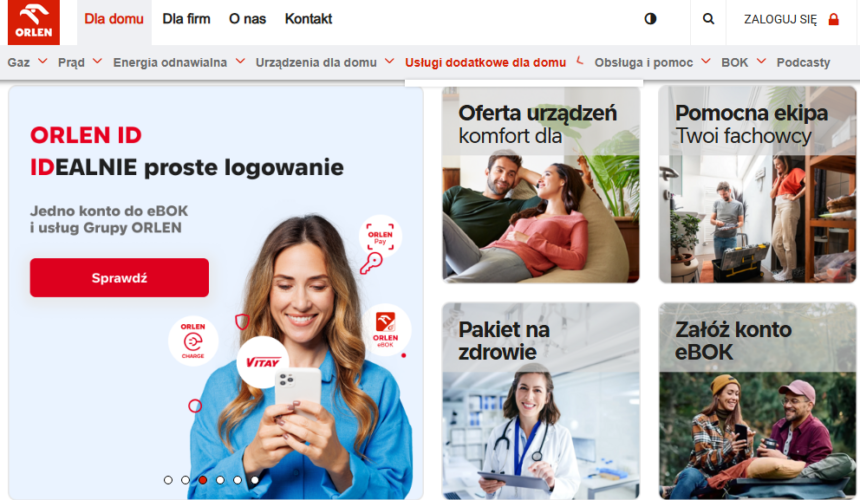860x500 pixels.
Task: Click the ORLEN Pay icon in banner
Action: [x=380, y=236]
